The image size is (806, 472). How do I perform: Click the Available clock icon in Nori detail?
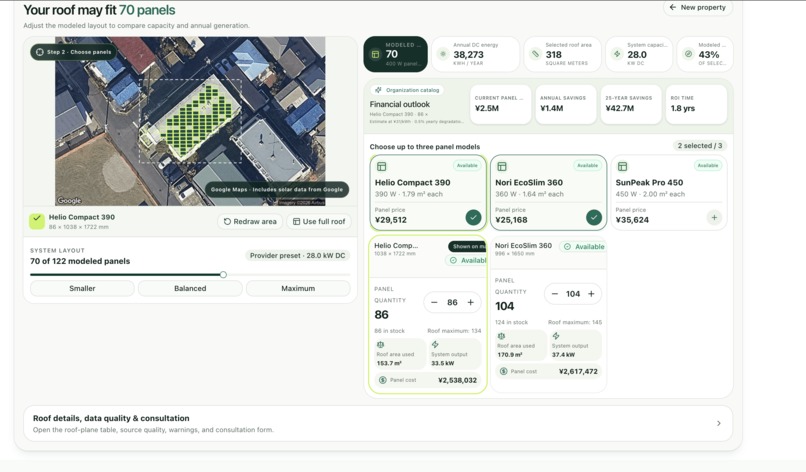pyautogui.click(x=567, y=247)
